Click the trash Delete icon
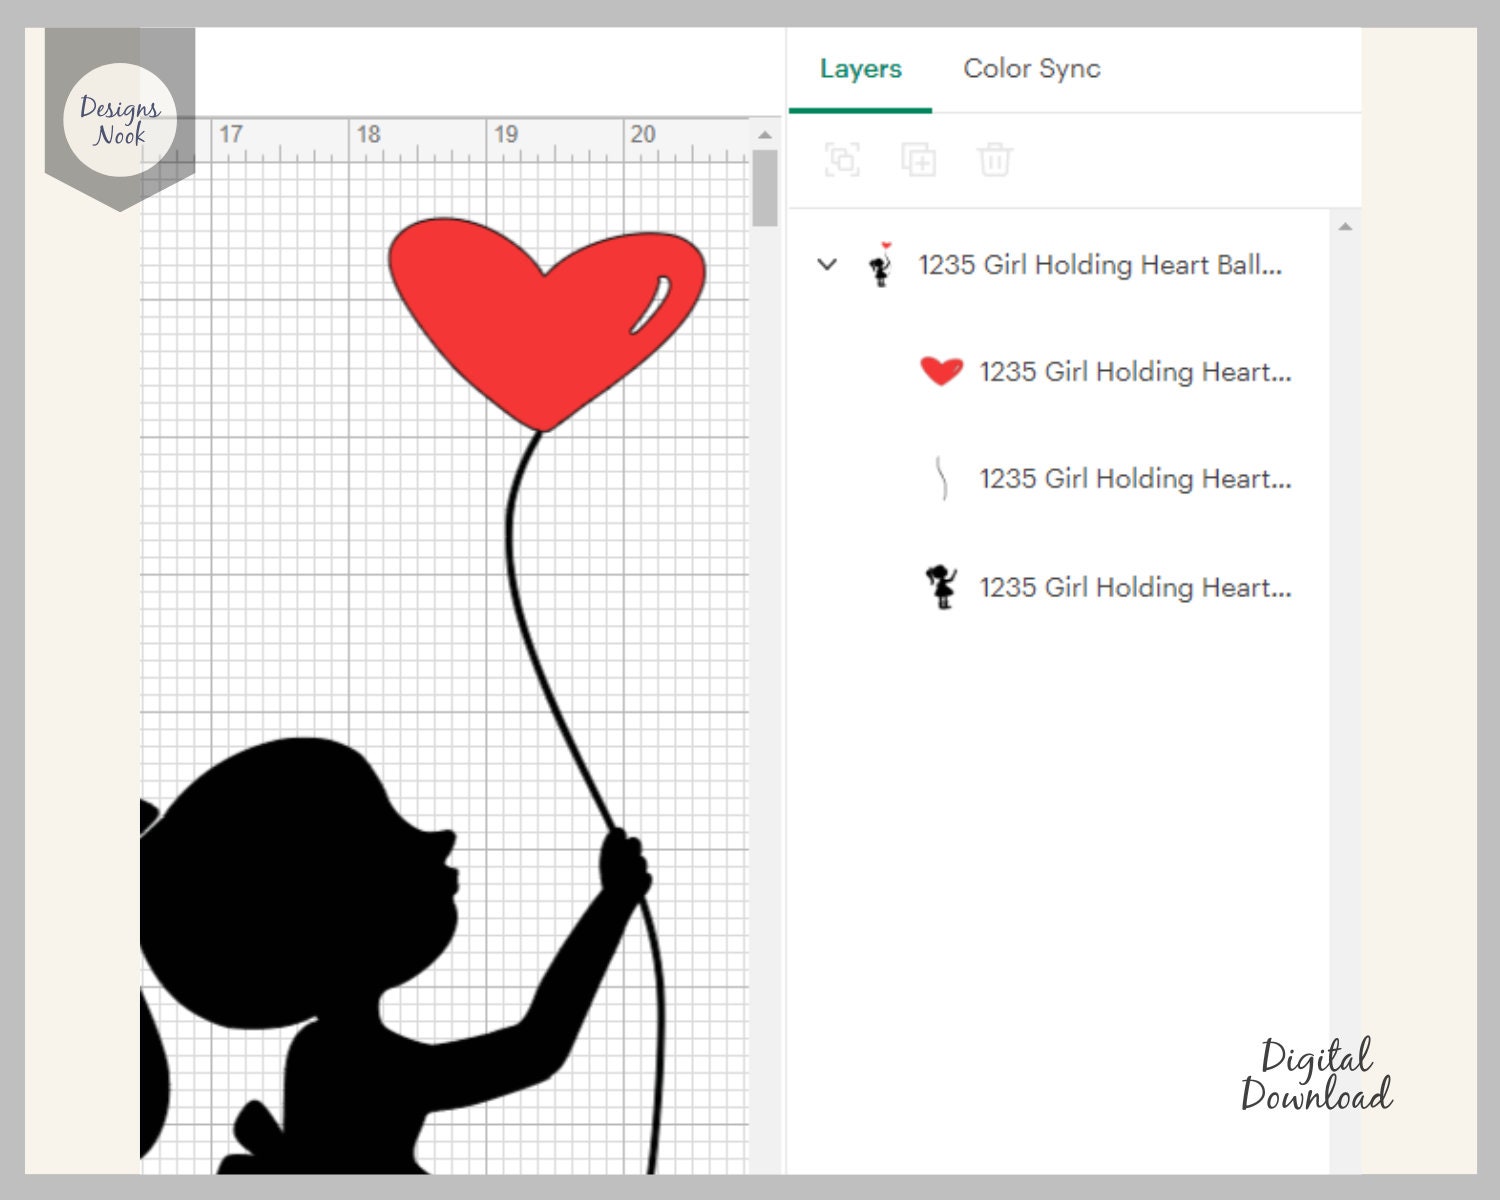The height and width of the screenshot is (1200, 1500). [x=993, y=160]
